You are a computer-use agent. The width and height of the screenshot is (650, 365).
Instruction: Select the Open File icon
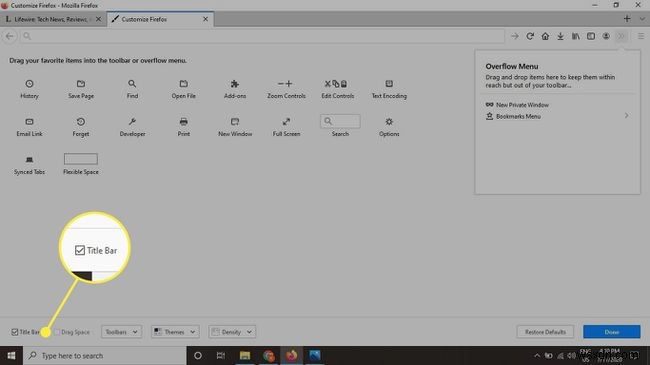pos(184,84)
